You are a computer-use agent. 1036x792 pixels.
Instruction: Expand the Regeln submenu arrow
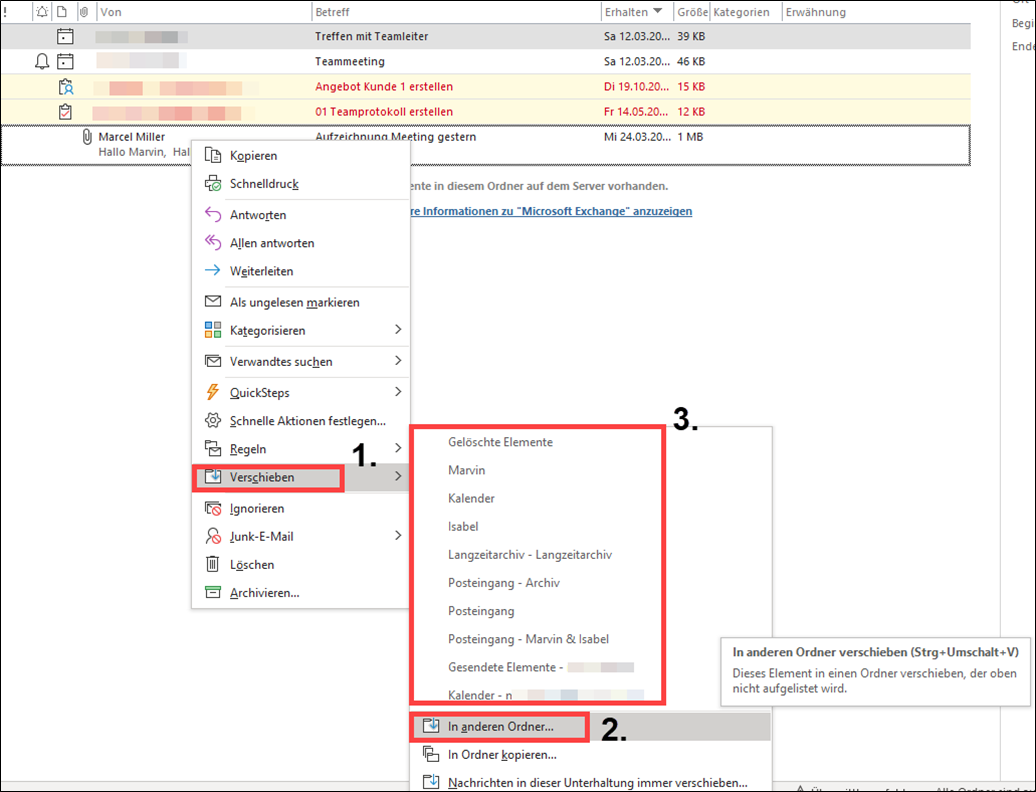[398, 448]
